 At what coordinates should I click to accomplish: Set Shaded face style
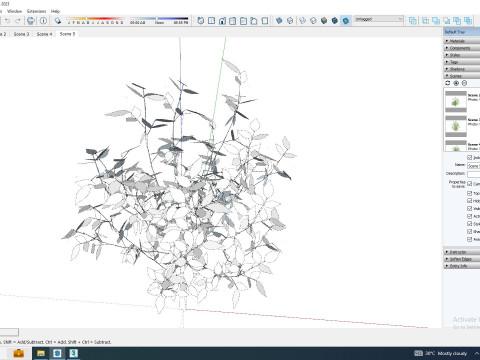click(324, 21)
